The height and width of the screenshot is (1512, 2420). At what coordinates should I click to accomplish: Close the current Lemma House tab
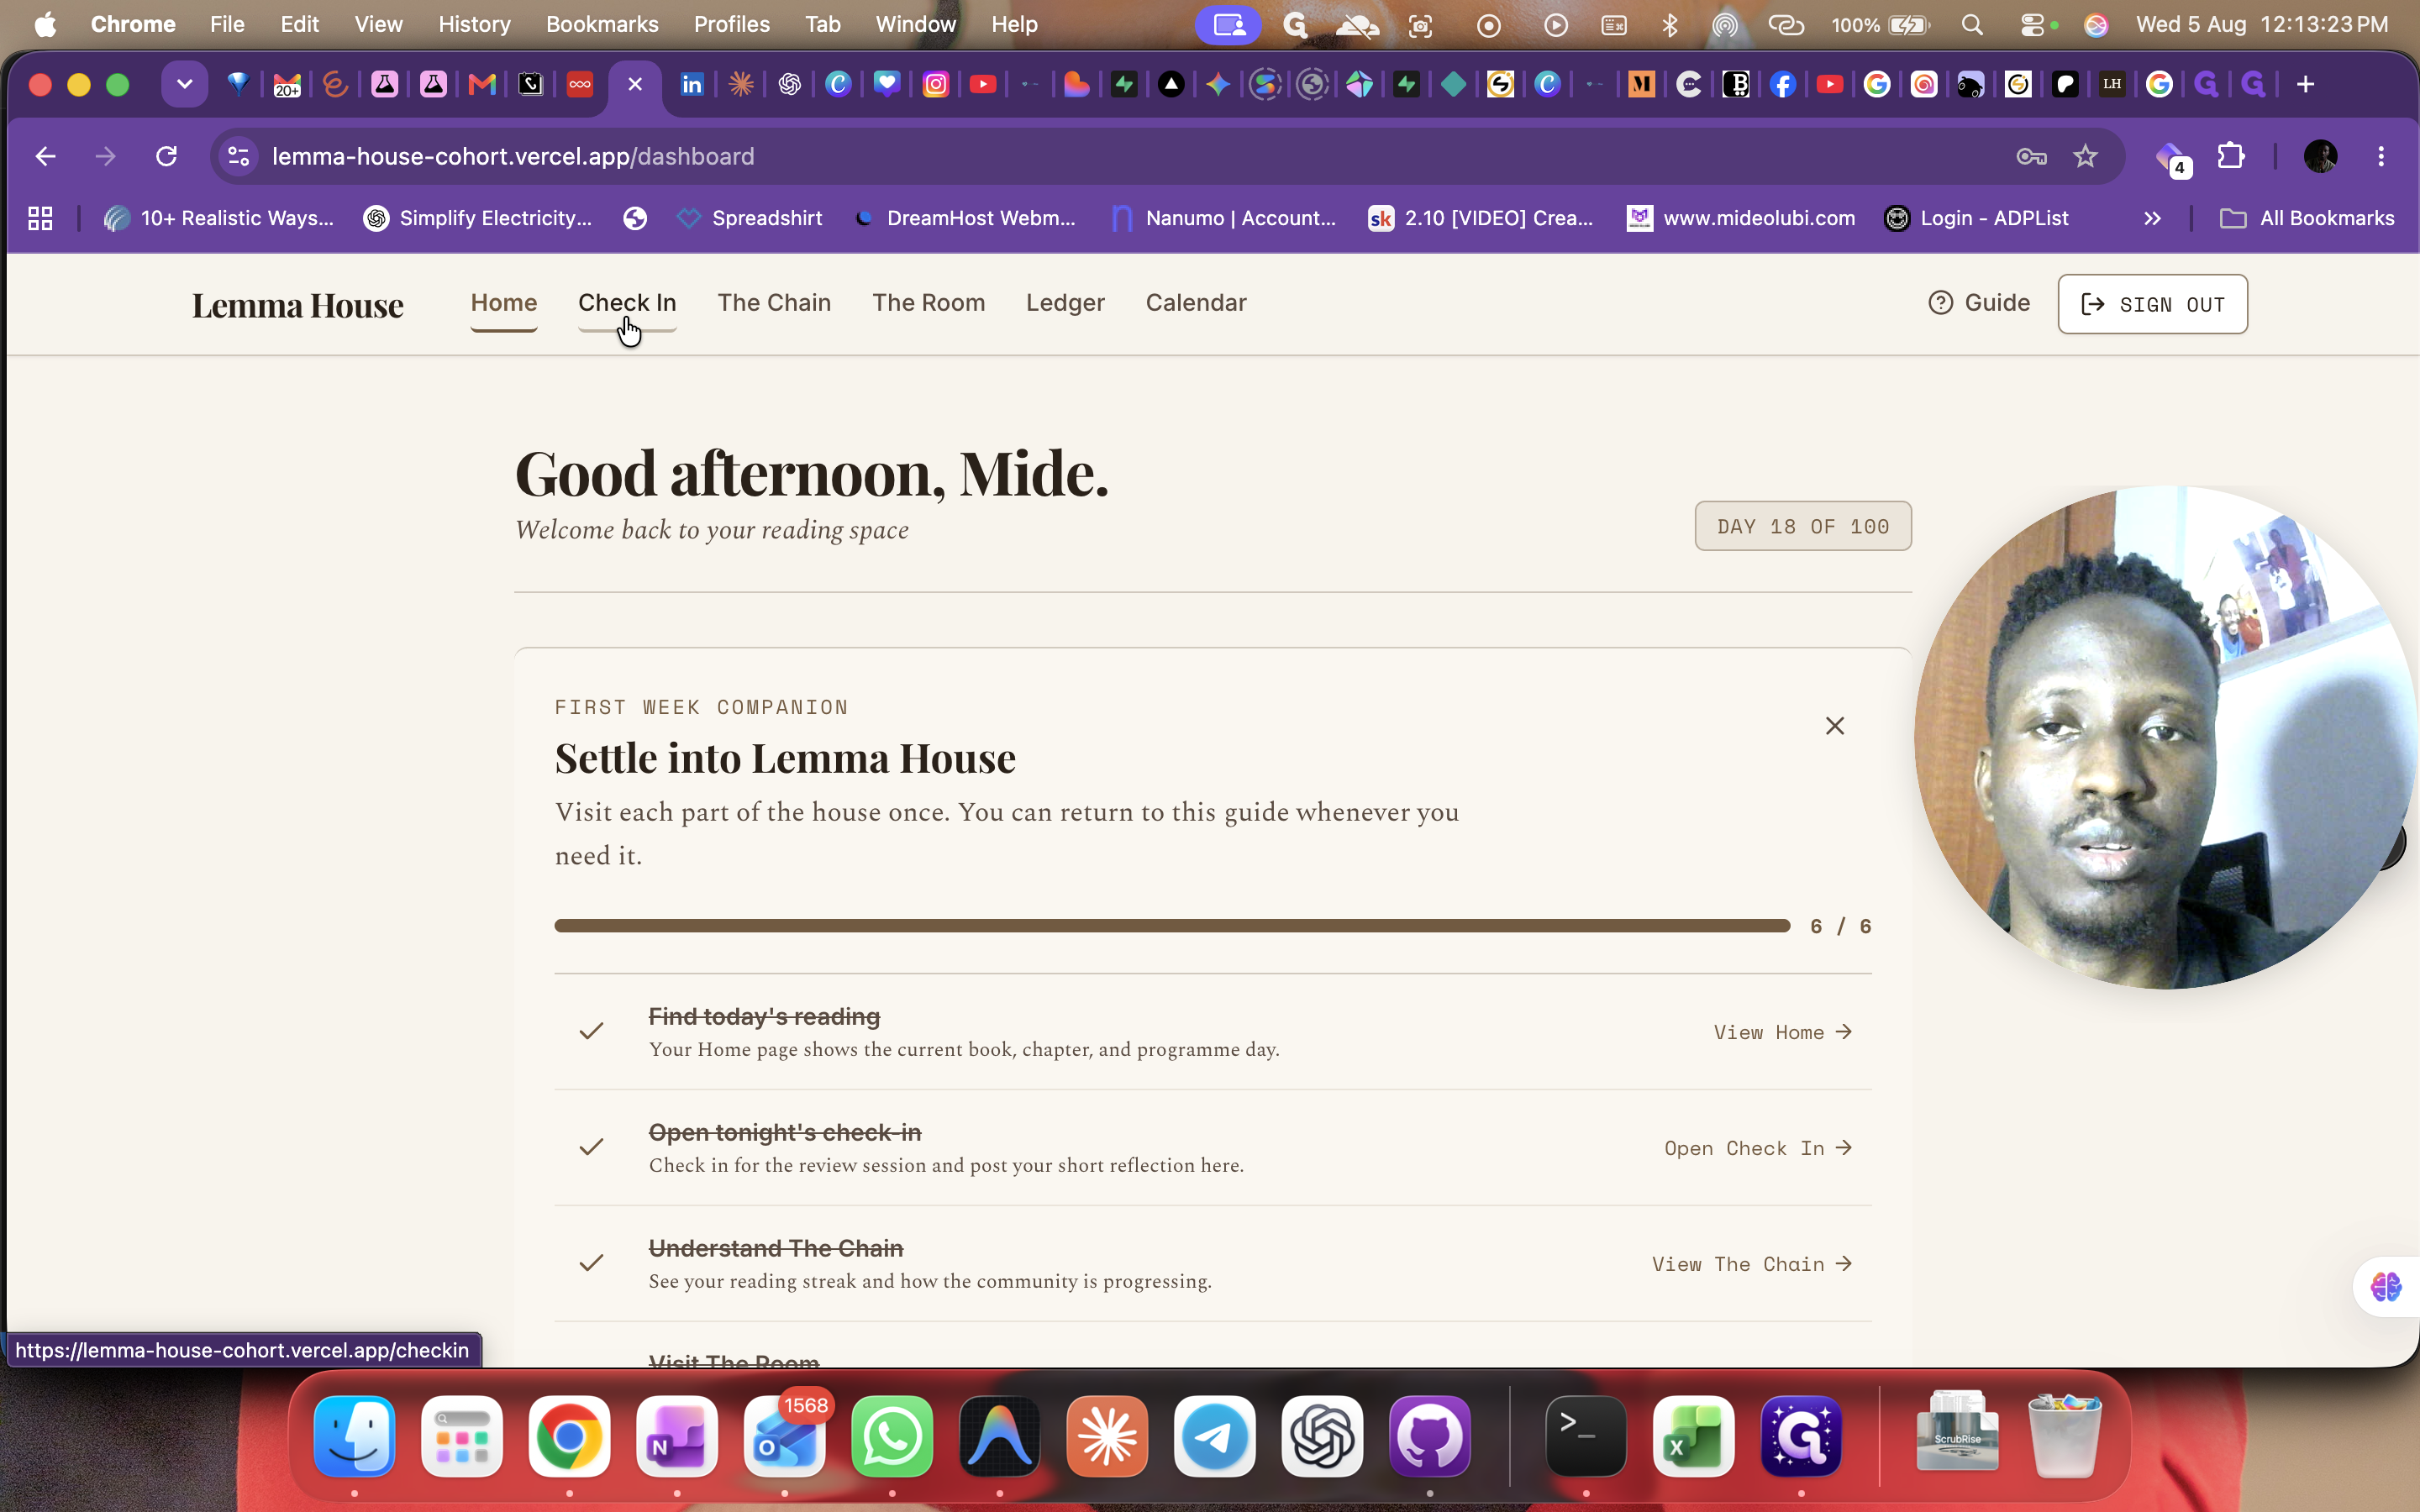click(x=634, y=84)
